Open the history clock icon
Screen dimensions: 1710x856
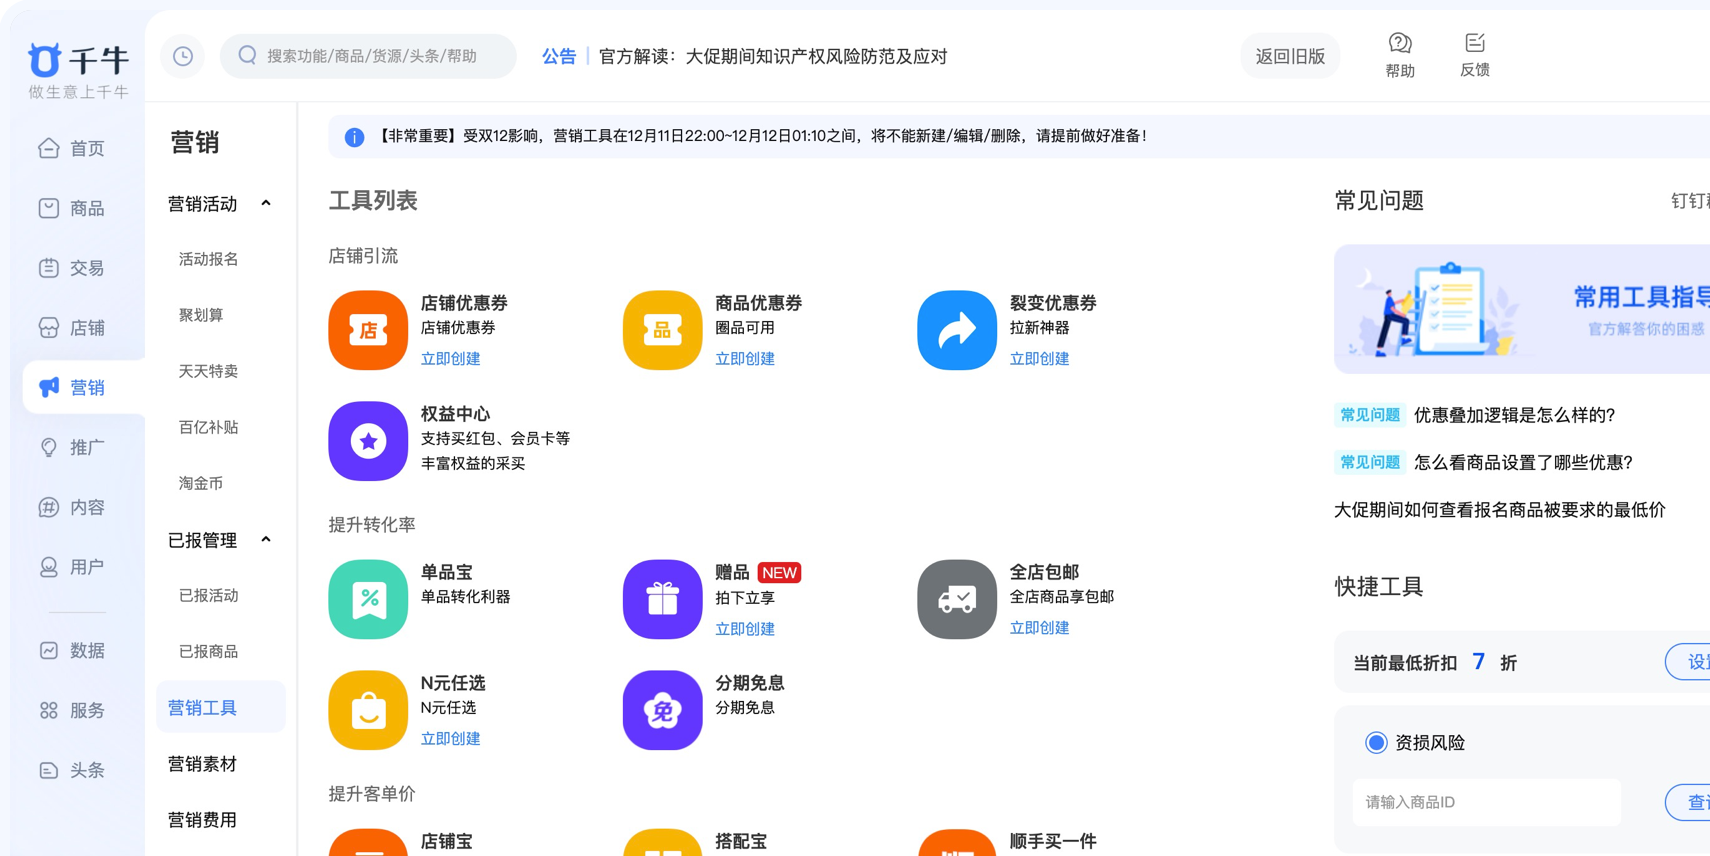183,56
